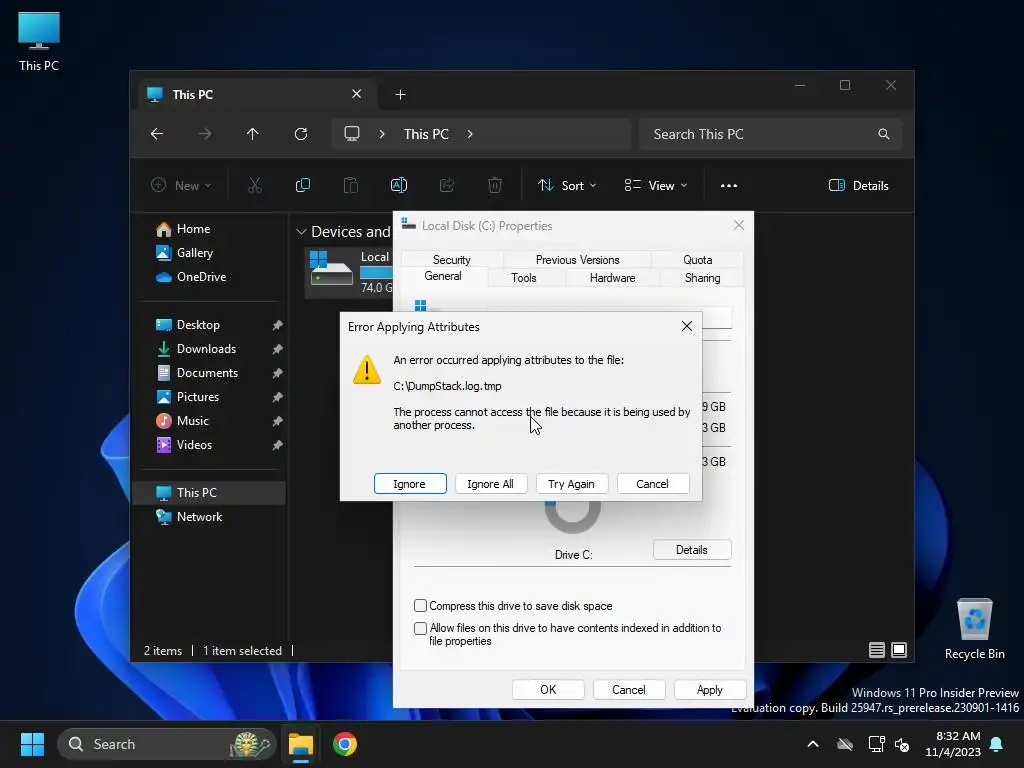Switch to the Previous Versions tab
The image size is (1024, 768).
pyautogui.click(x=577, y=260)
